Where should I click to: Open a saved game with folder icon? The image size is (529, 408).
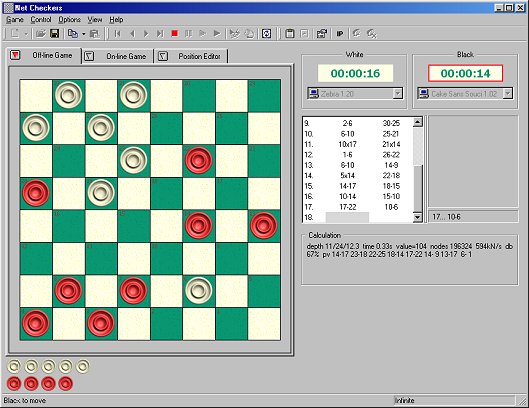click(x=40, y=33)
